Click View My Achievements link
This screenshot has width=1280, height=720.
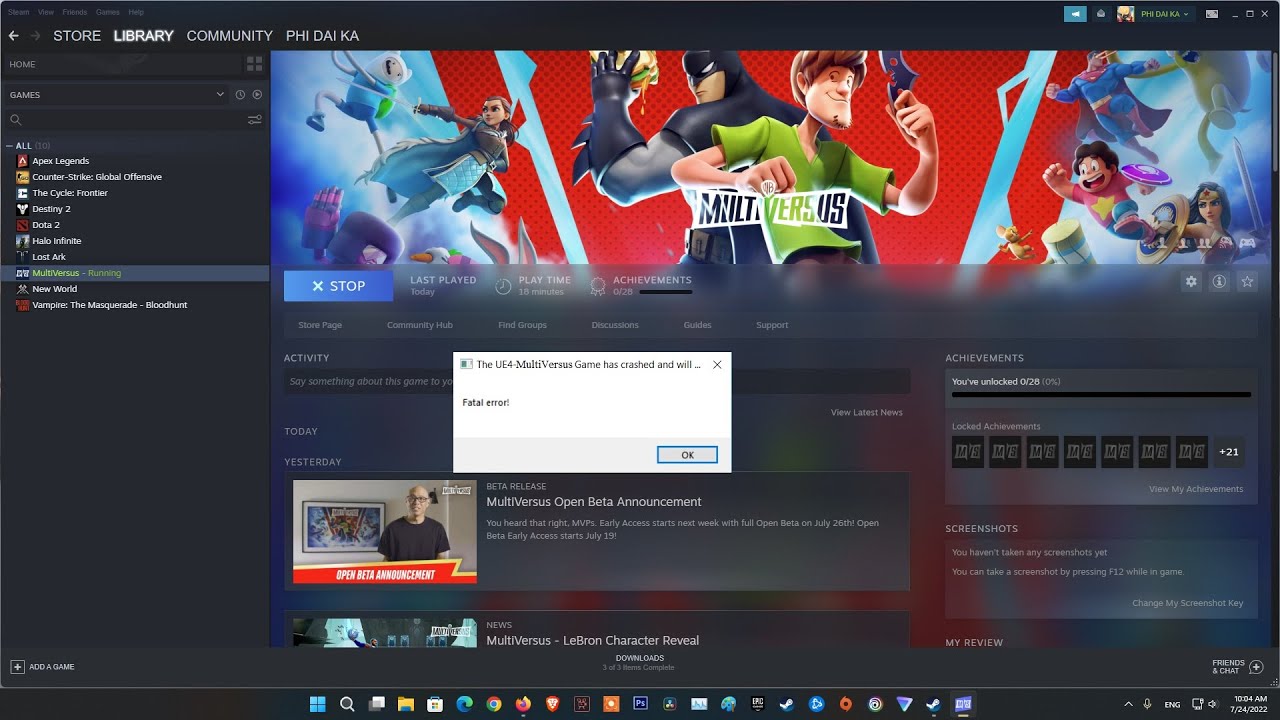1196,489
